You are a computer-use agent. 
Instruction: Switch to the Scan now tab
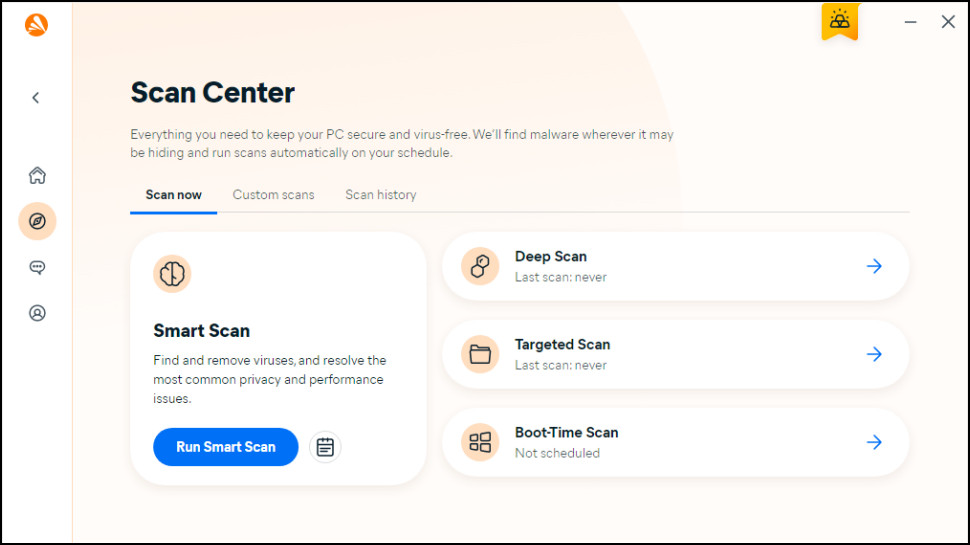click(173, 195)
